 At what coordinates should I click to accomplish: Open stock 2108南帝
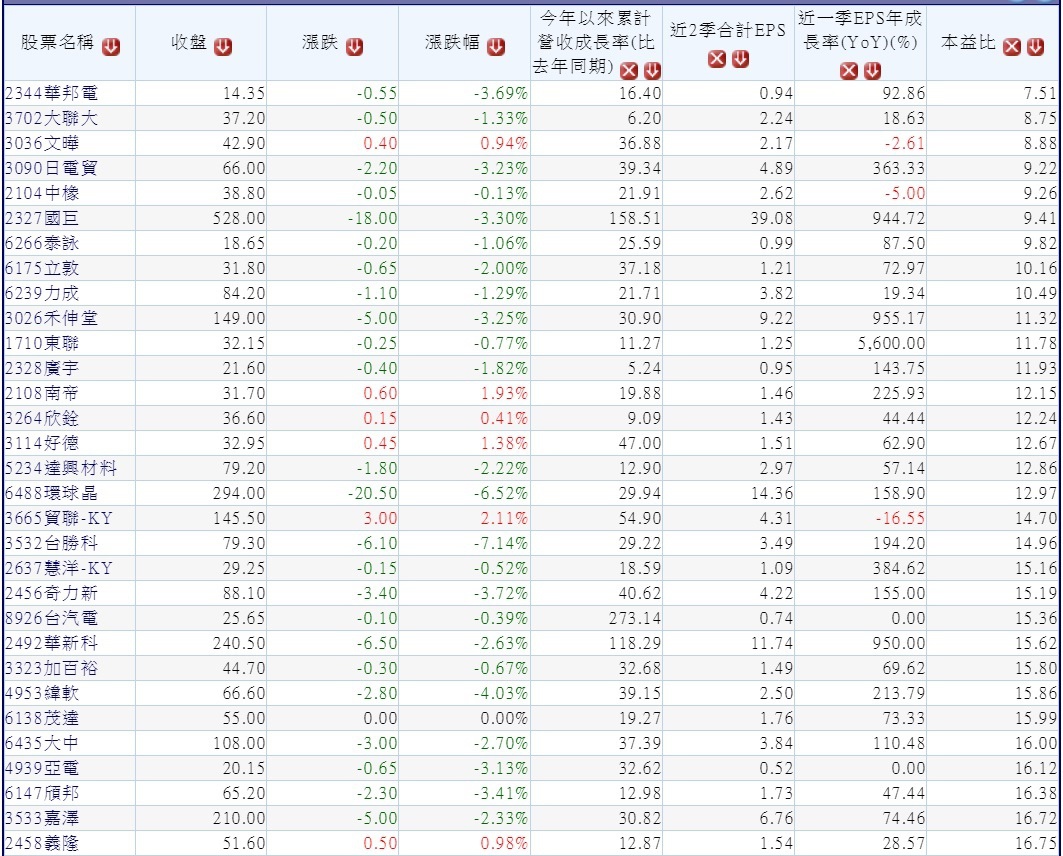click(x=42, y=394)
